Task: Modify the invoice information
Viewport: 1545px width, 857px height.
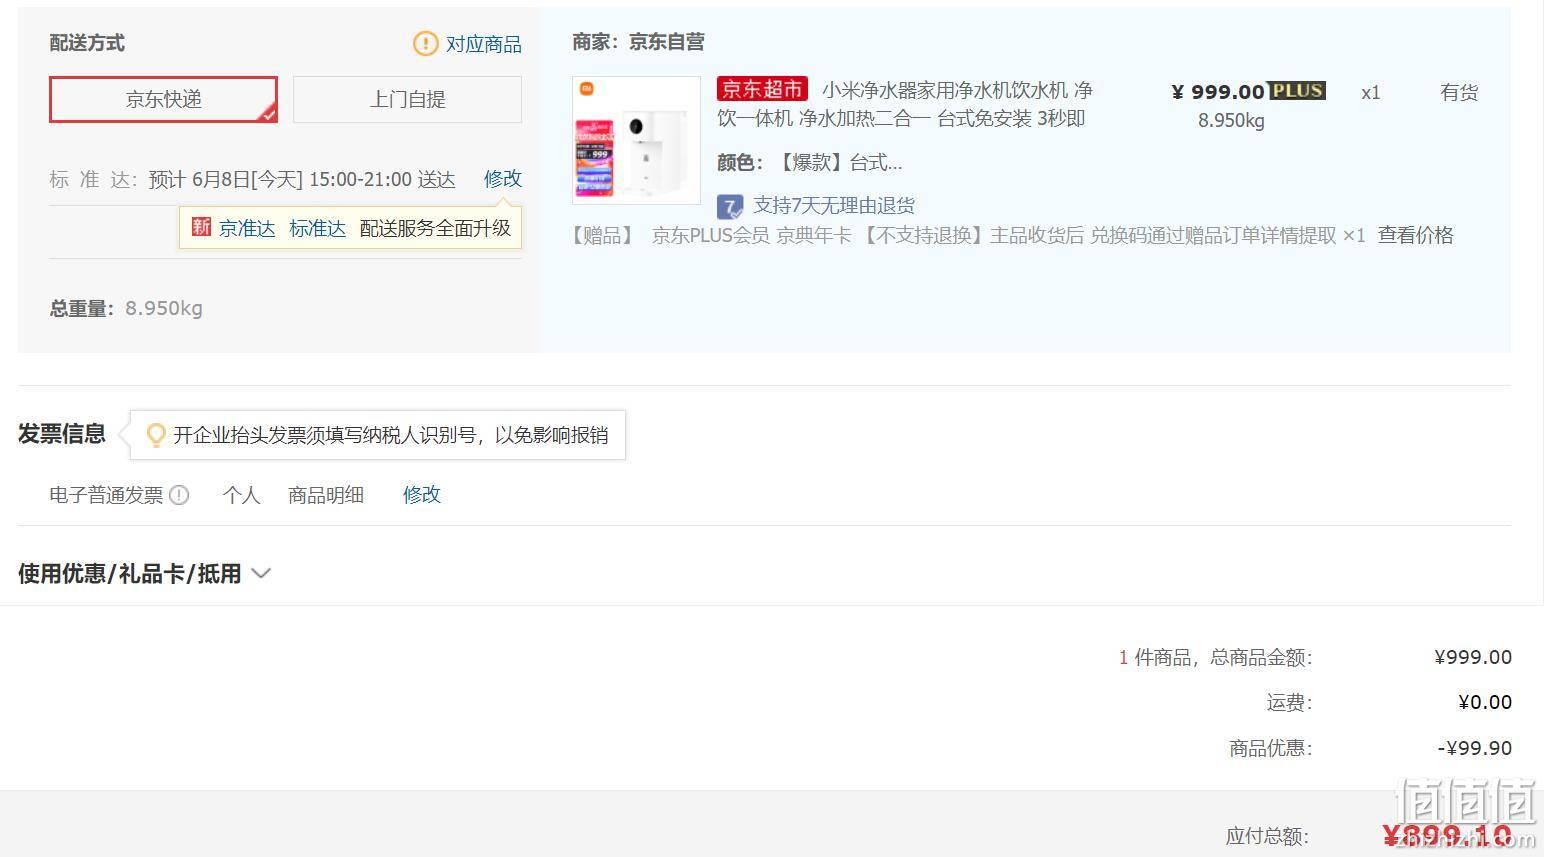Action: point(421,494)
